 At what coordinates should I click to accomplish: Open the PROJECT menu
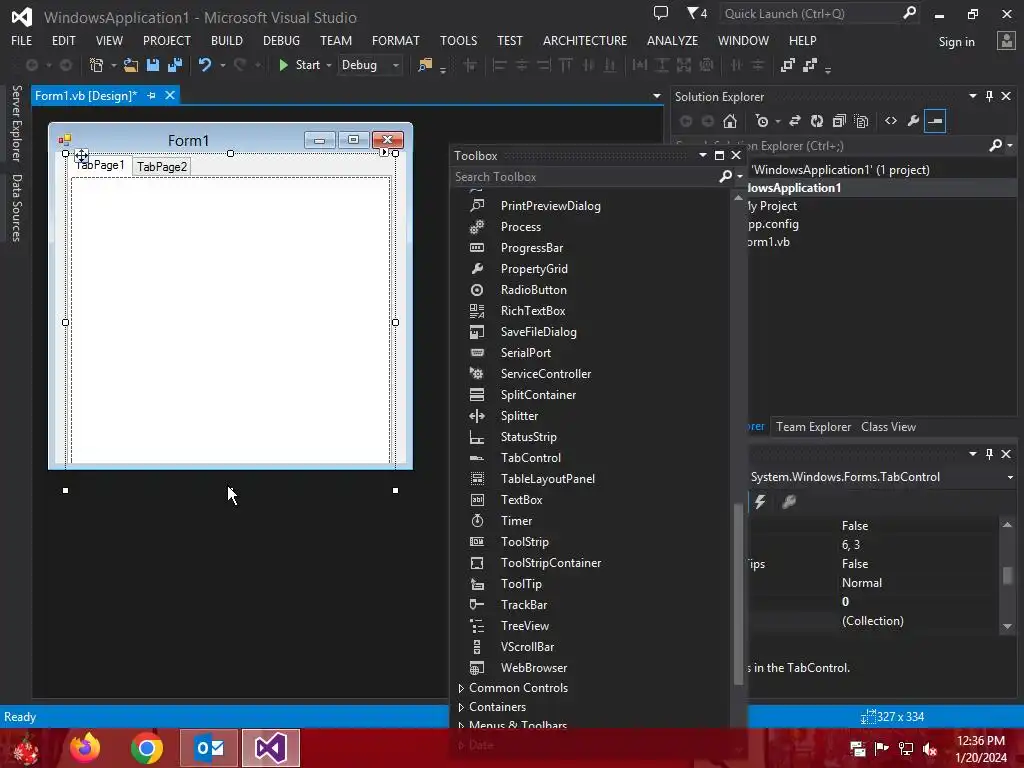(x=167, y=40)
